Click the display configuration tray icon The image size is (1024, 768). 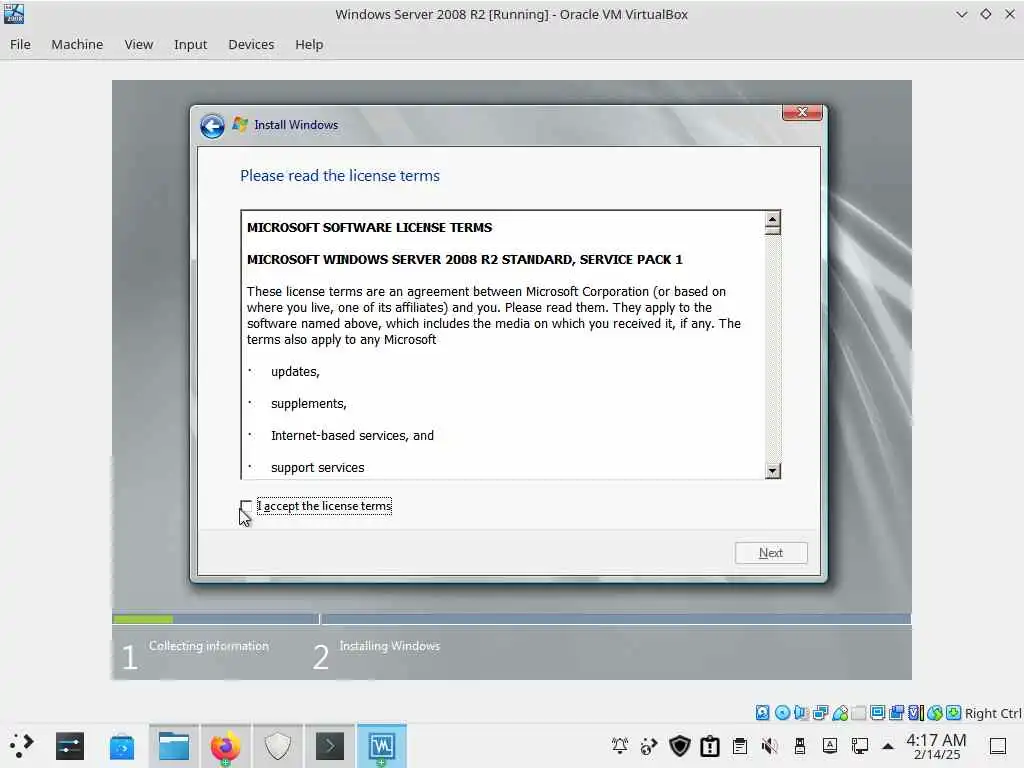pos(860,746)
